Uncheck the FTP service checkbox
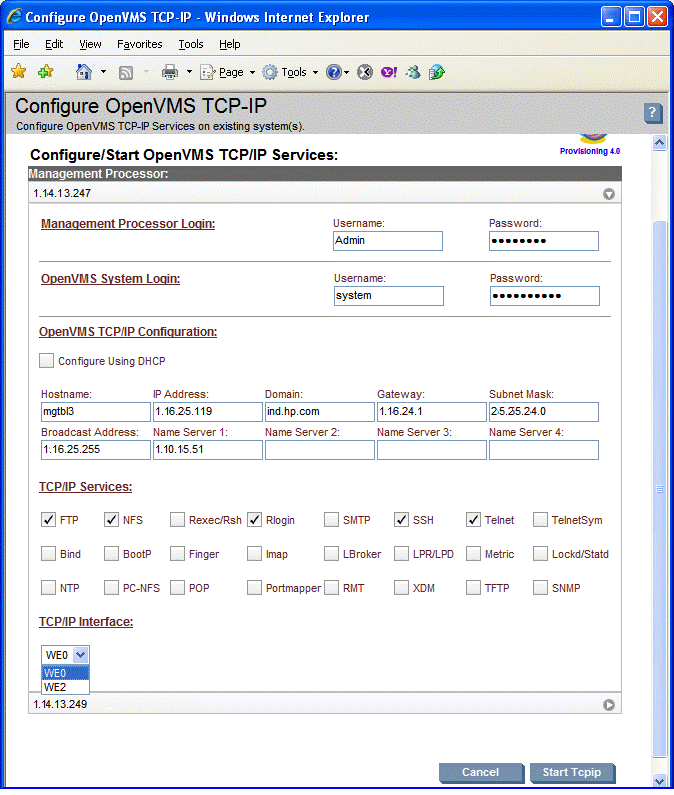 click(x=48, y=520)
